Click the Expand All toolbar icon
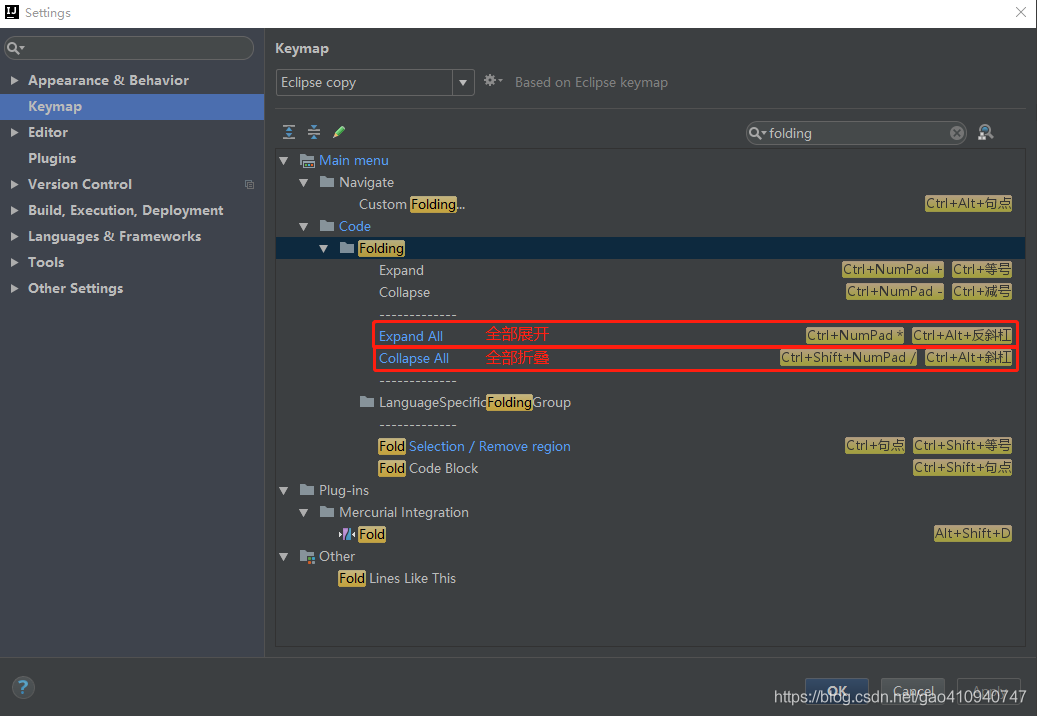 [289, 132]
